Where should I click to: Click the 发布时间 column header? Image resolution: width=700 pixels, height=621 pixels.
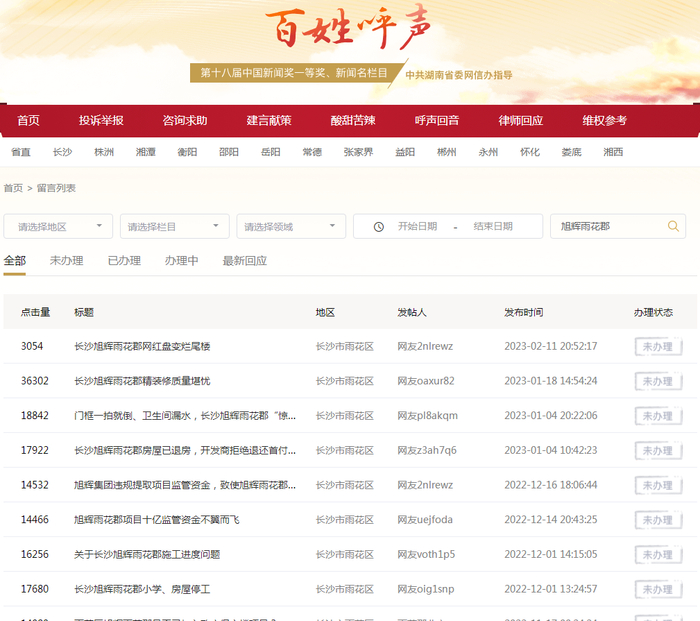(524, 312)
